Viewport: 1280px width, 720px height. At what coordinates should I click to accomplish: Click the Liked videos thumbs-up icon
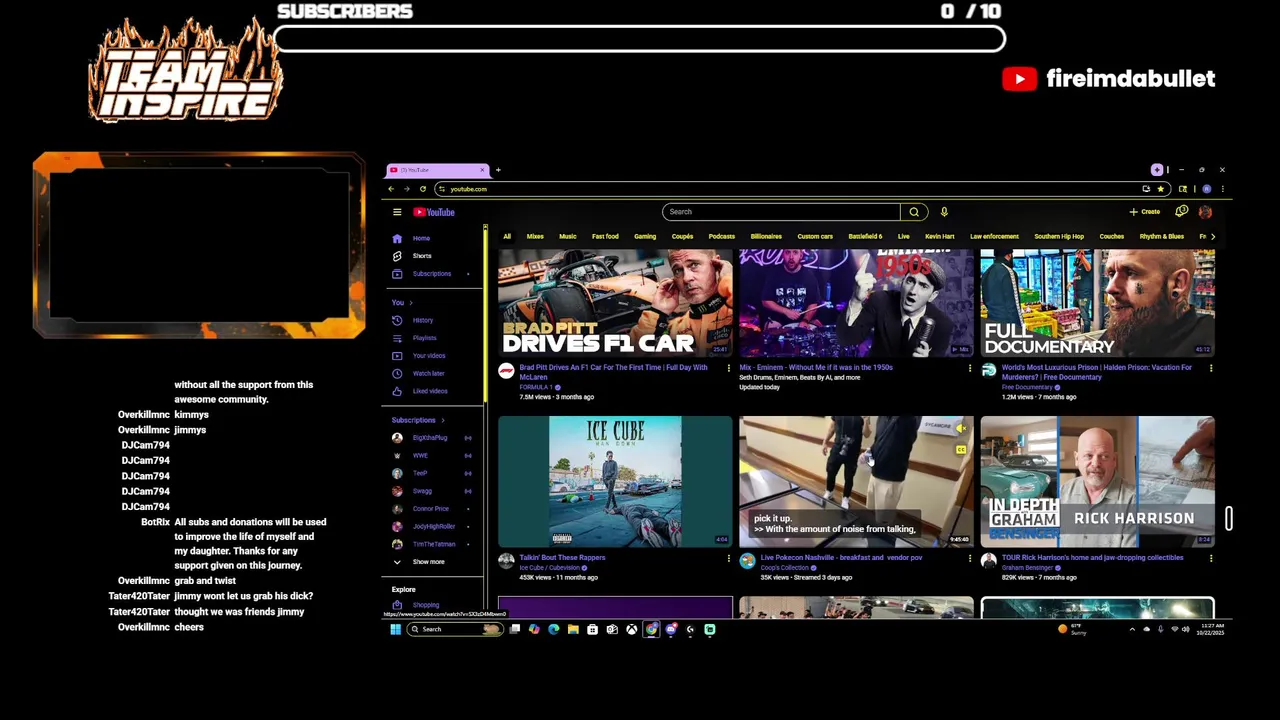(397, 391)
